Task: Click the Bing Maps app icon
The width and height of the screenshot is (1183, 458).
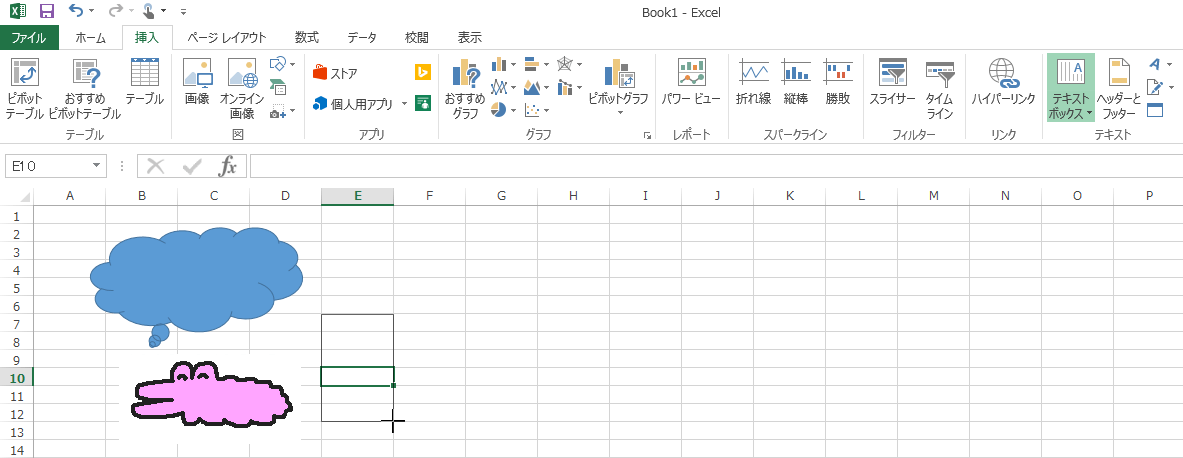Action: (x=422, y=72)
